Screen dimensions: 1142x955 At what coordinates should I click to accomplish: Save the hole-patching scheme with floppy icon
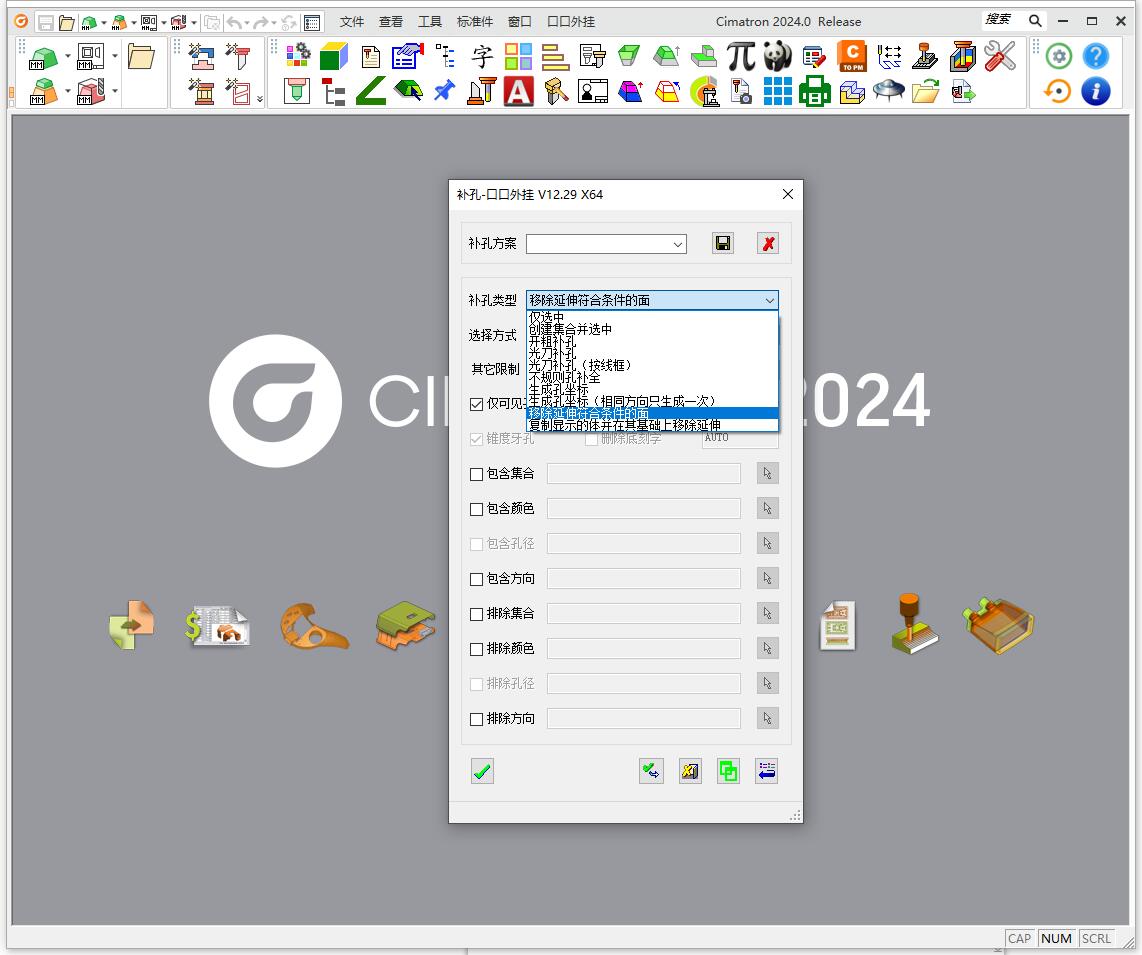pyautogui.click(x=723, y=243)
